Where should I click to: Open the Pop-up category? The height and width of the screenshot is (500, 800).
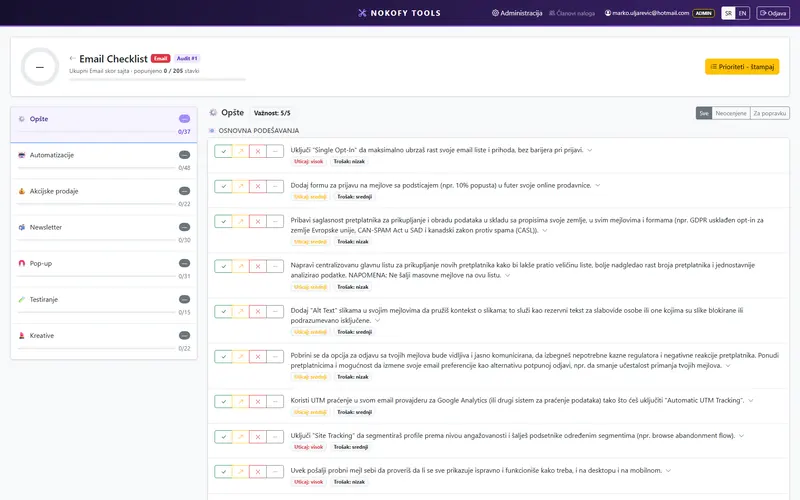tap(104, 269)
